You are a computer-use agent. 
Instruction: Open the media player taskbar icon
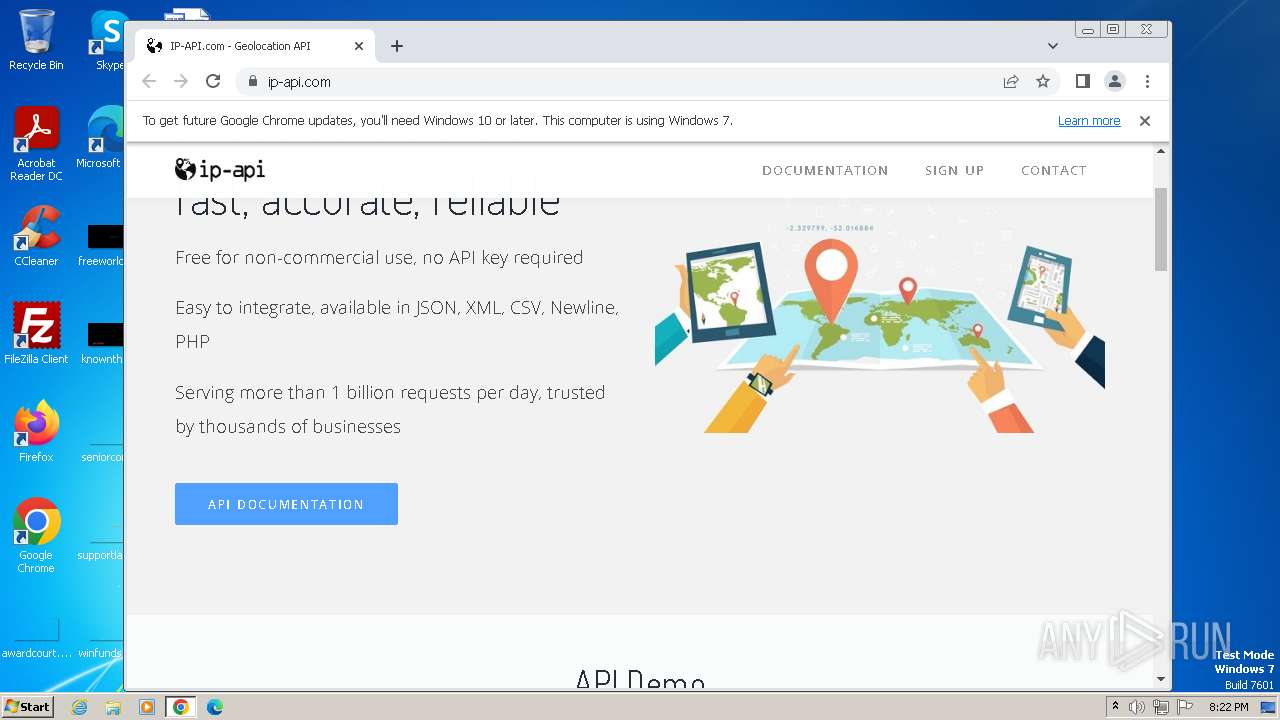click(147, 707)
